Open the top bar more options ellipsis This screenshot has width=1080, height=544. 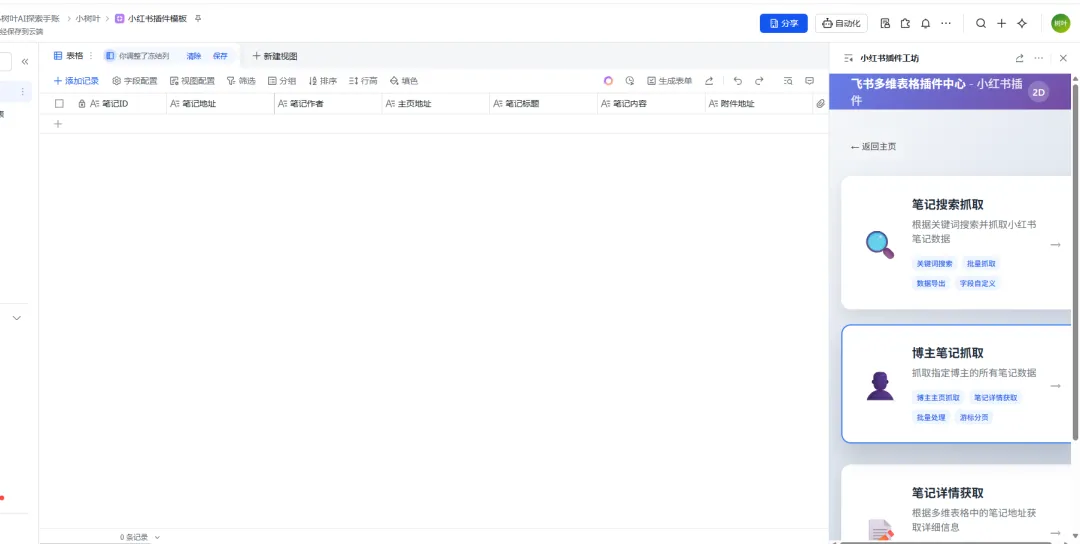point(946,23)
